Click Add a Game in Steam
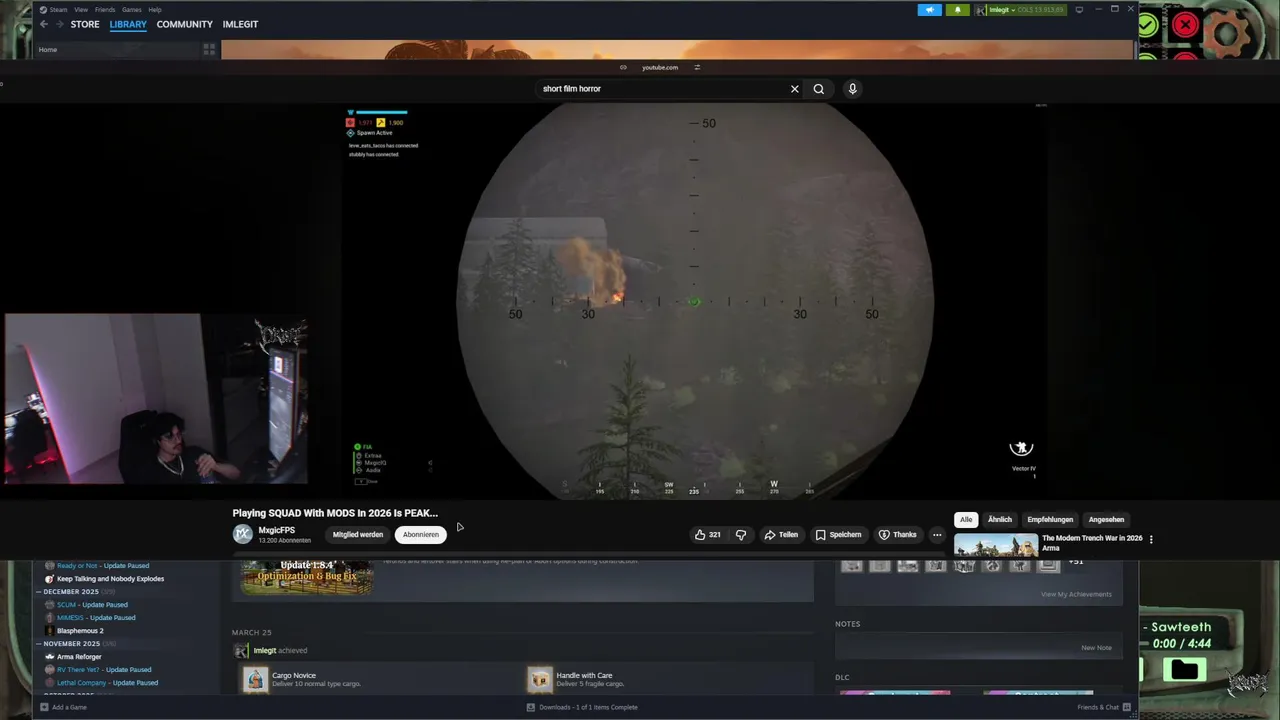 63,707
